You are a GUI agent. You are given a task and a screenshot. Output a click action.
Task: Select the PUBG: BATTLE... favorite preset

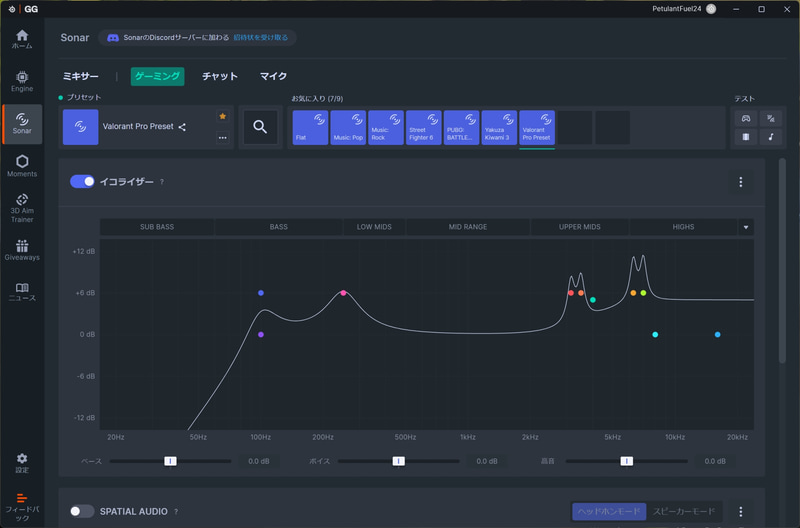tap(461, 128)
